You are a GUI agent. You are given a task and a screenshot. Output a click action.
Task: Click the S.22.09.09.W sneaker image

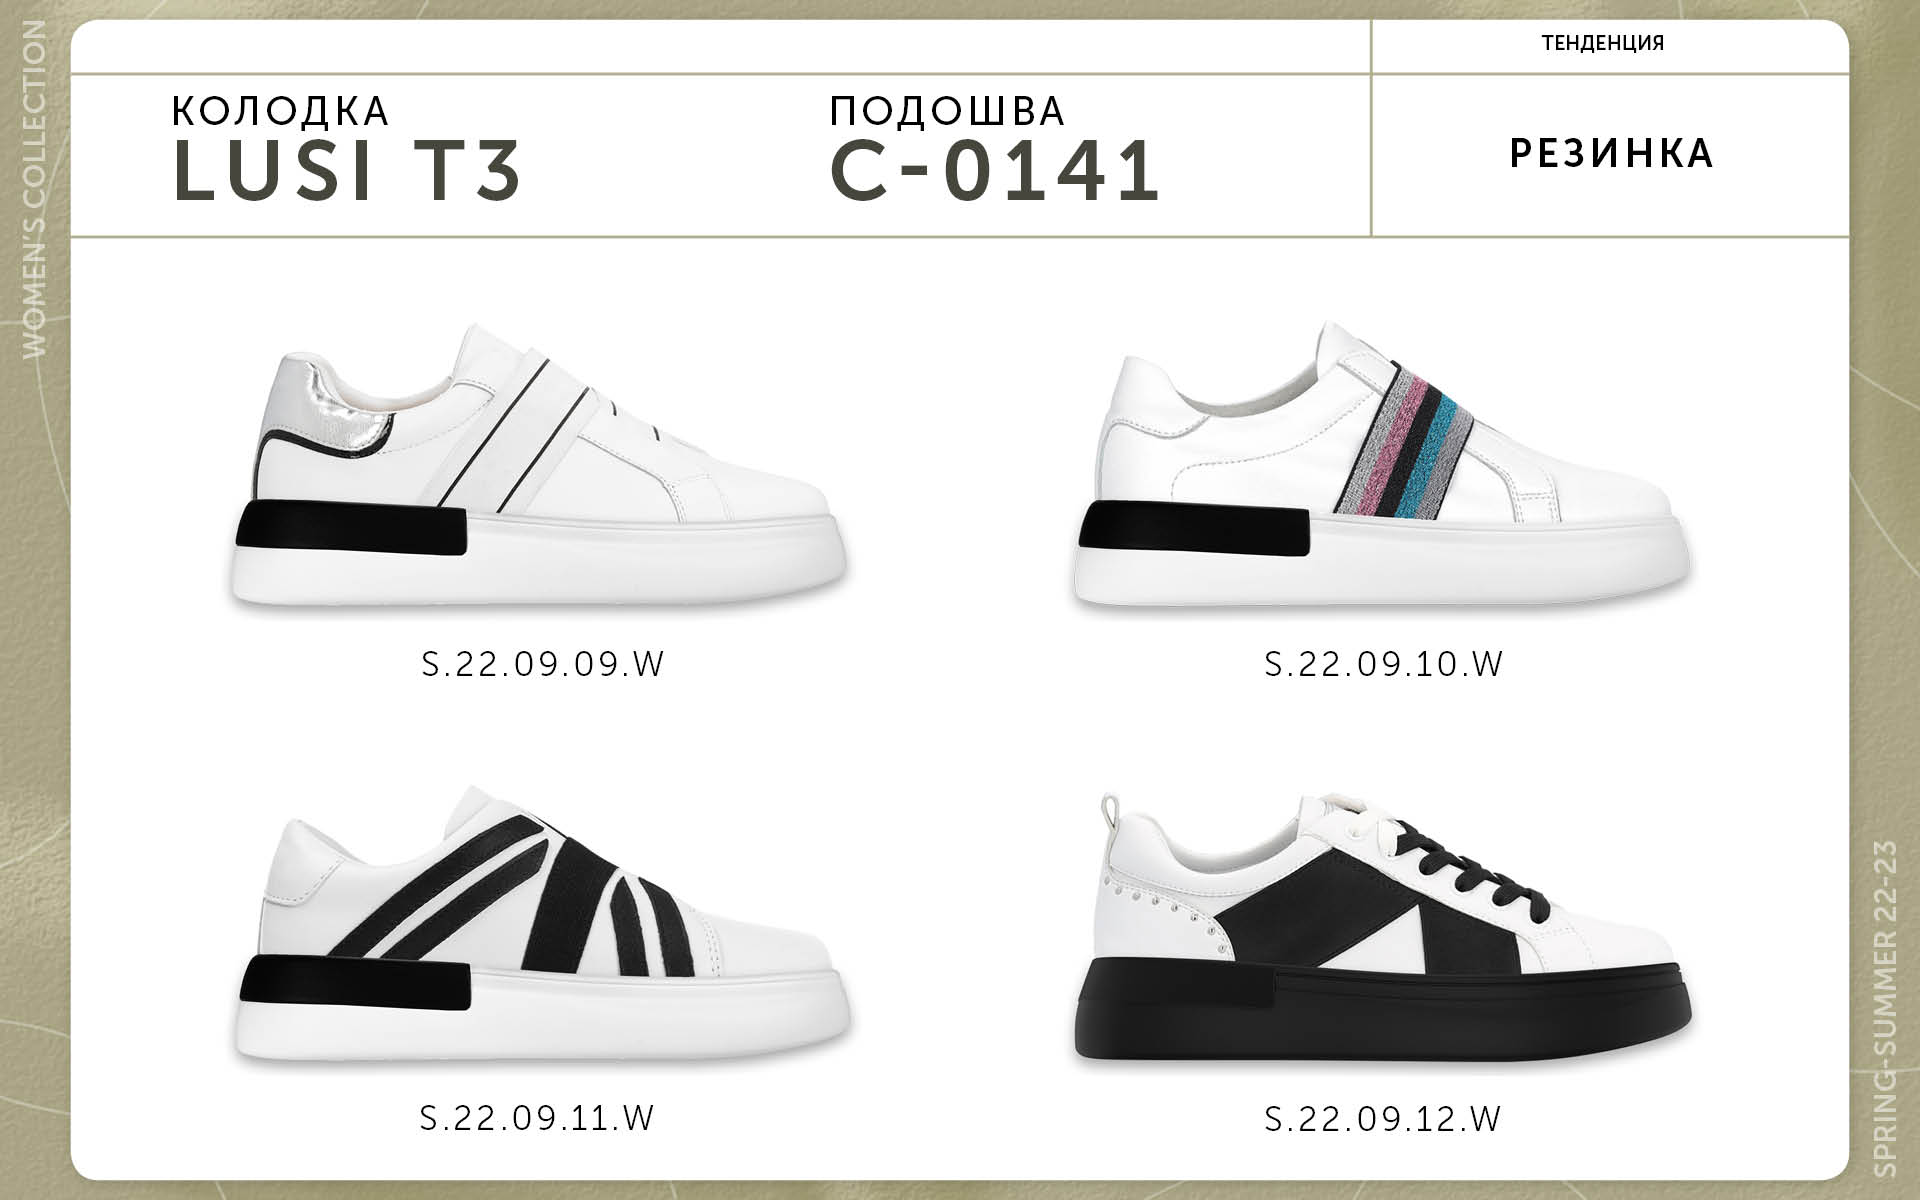click(540, 467)
